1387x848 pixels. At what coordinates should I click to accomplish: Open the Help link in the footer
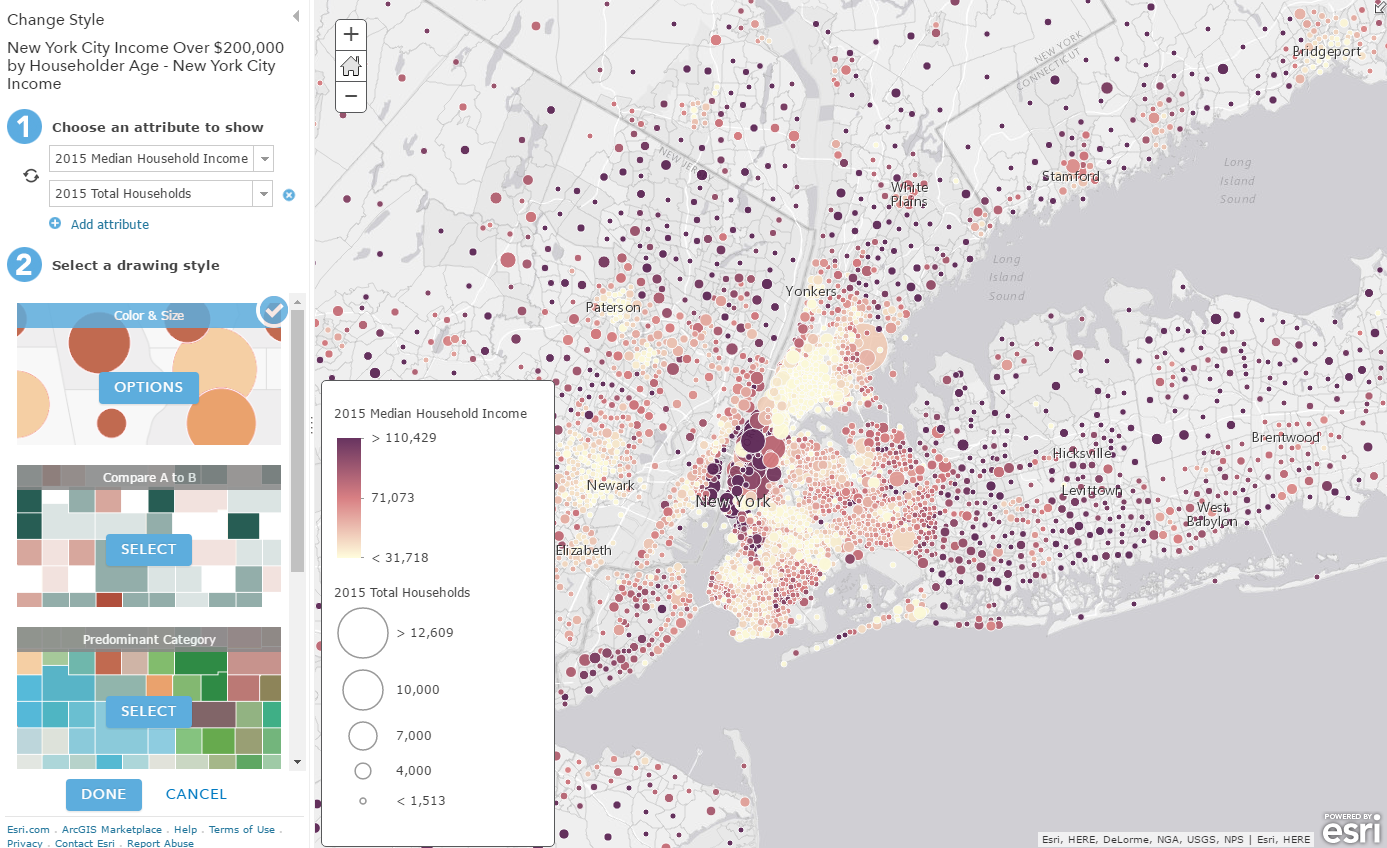pyautogui.click(x=185, y=829)
